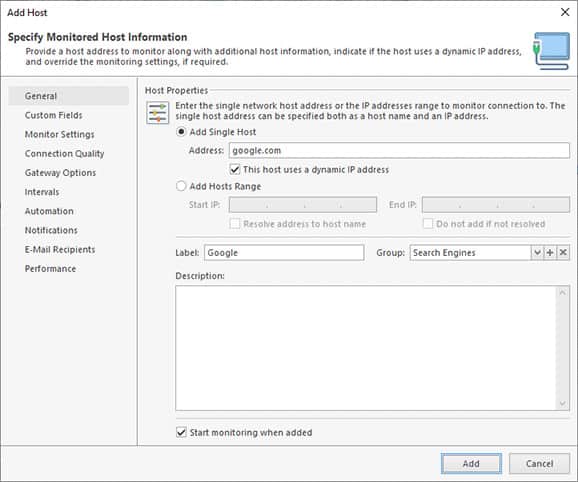
Task: Click description scrollbar up arrow
Action: coord(563,293)
